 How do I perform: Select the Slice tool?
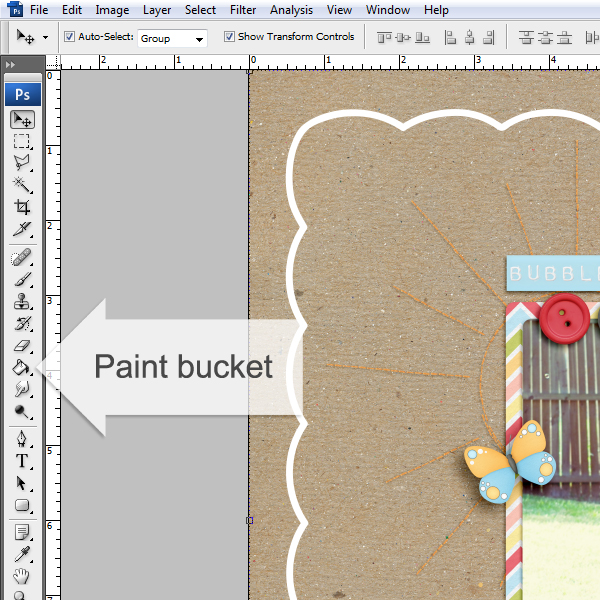(x=22, y=229)
